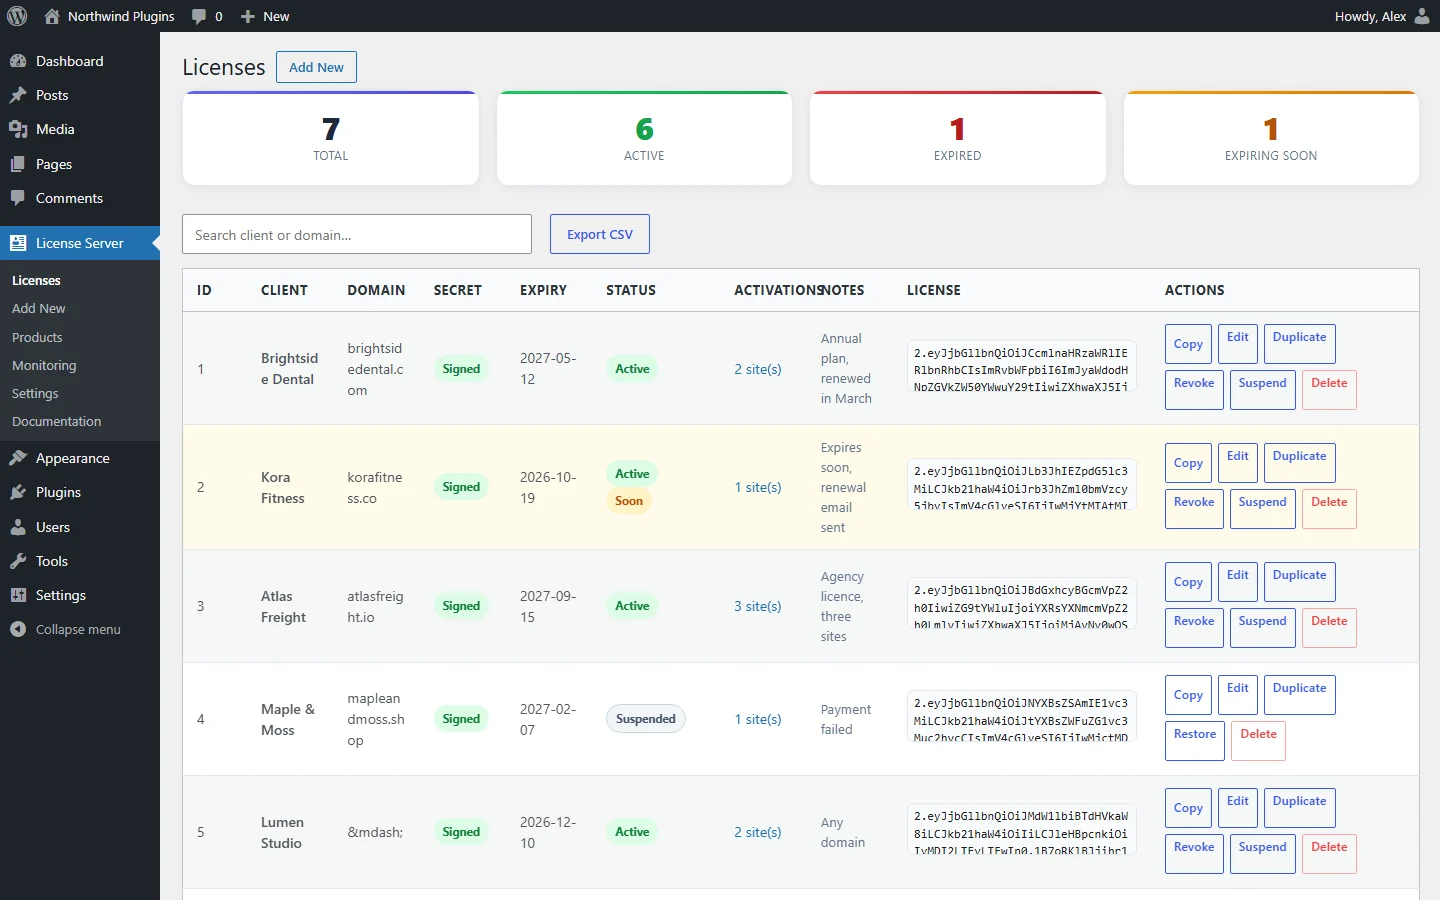Select the Suspended status badge
The width and height of the screenshot is (1440, 900).
[x=646, y=719]
